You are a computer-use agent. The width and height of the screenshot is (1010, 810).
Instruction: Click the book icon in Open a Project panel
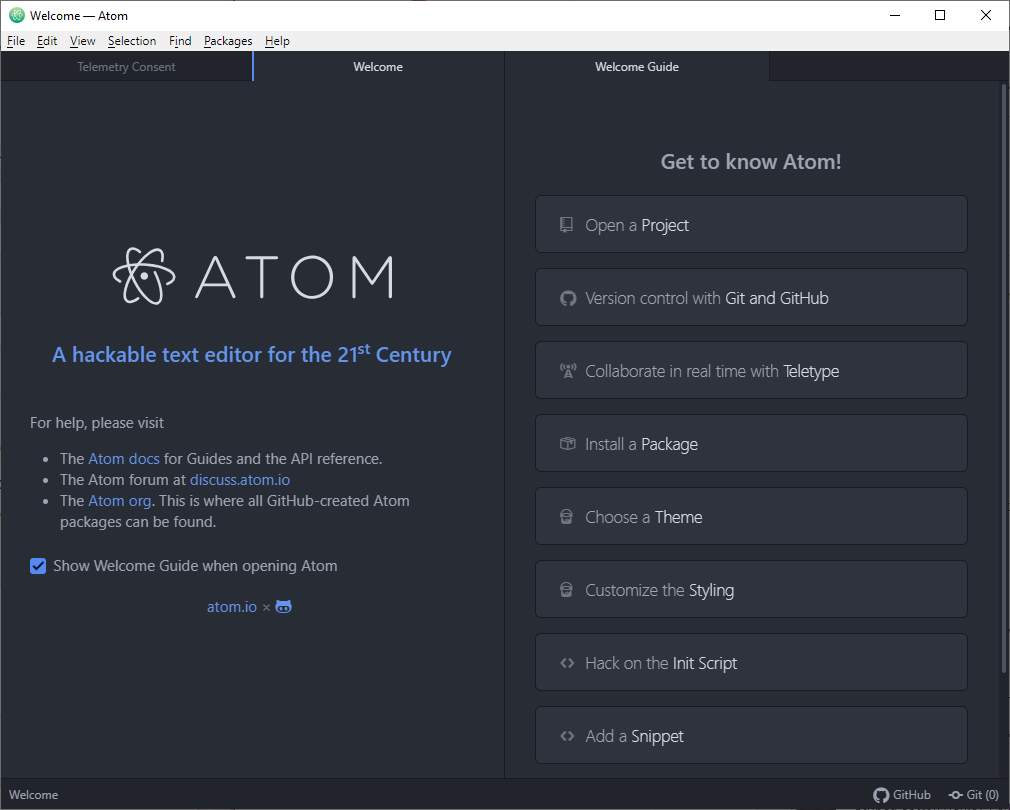[567, 224]
